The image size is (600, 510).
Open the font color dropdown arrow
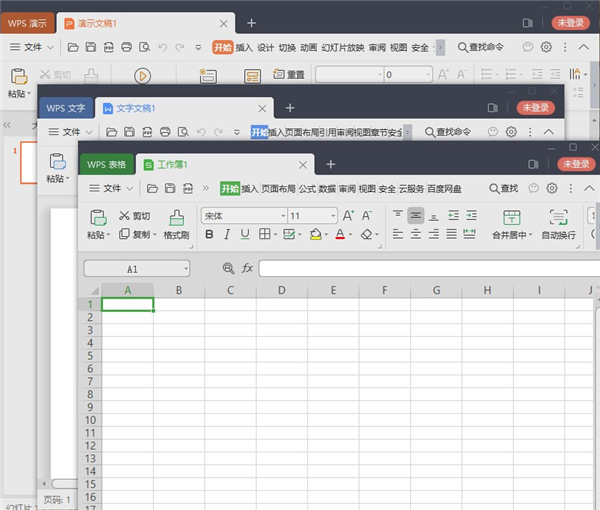coord(351,235)
